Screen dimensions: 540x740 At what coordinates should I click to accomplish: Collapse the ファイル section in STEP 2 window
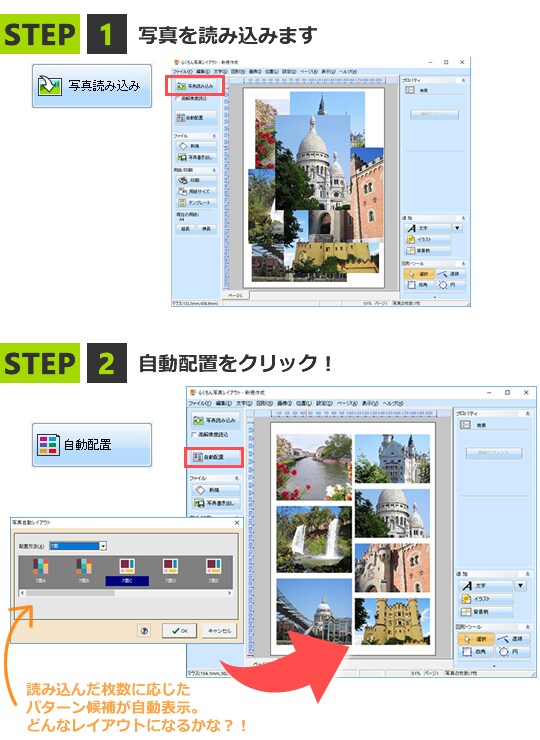(x=236, y=479)
